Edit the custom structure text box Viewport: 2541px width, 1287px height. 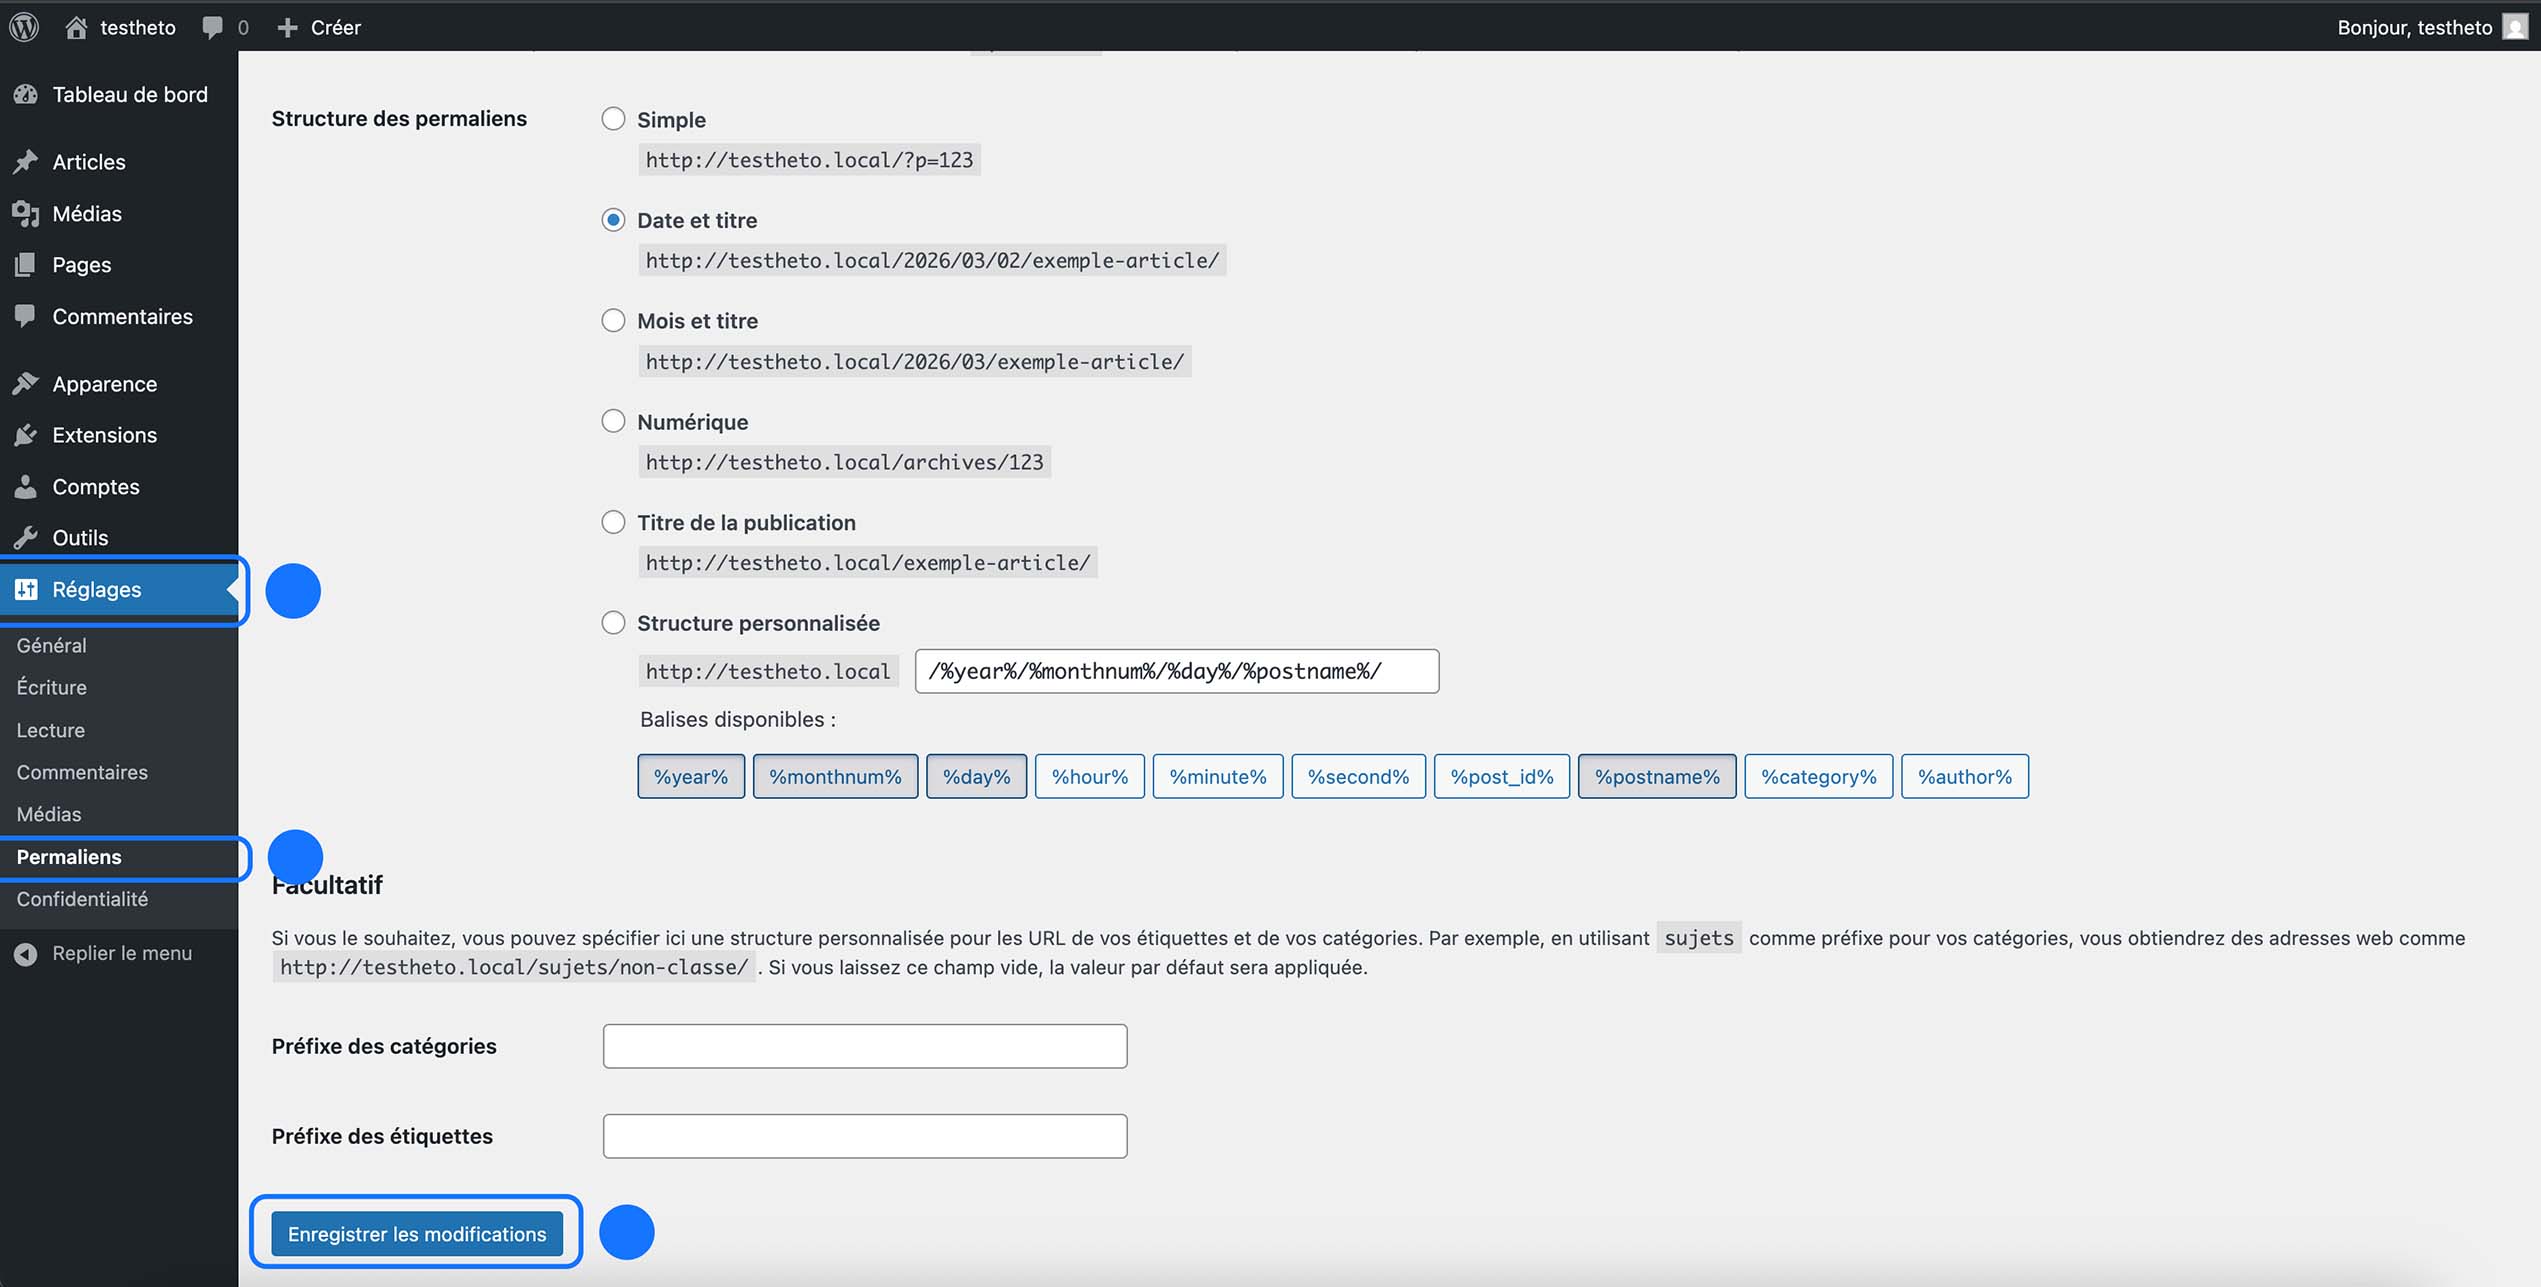point(1176,671)
